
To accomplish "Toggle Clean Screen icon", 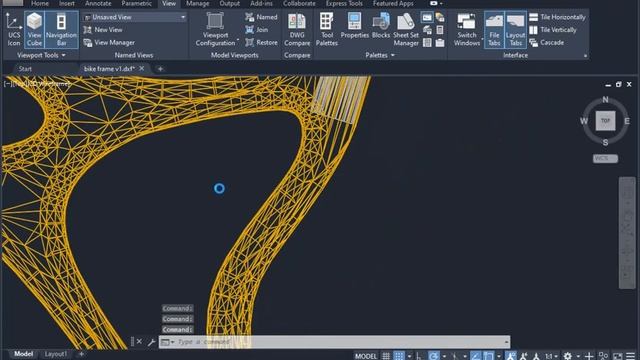I will pos(618,356).
